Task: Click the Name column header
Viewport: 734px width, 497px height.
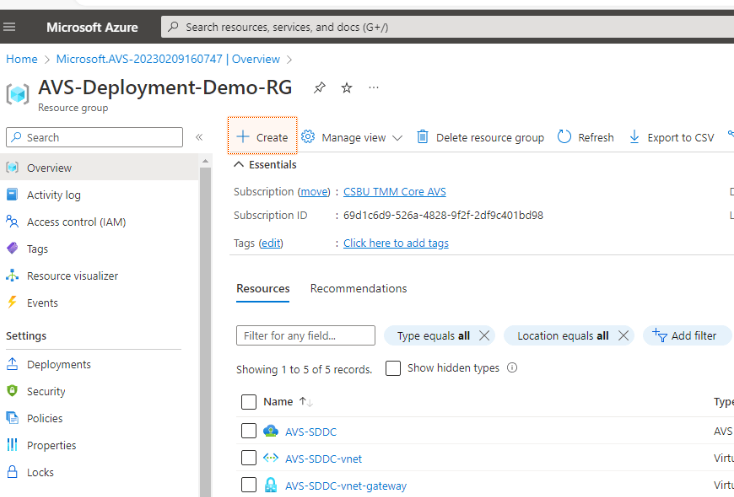Action: coord(278,402)
